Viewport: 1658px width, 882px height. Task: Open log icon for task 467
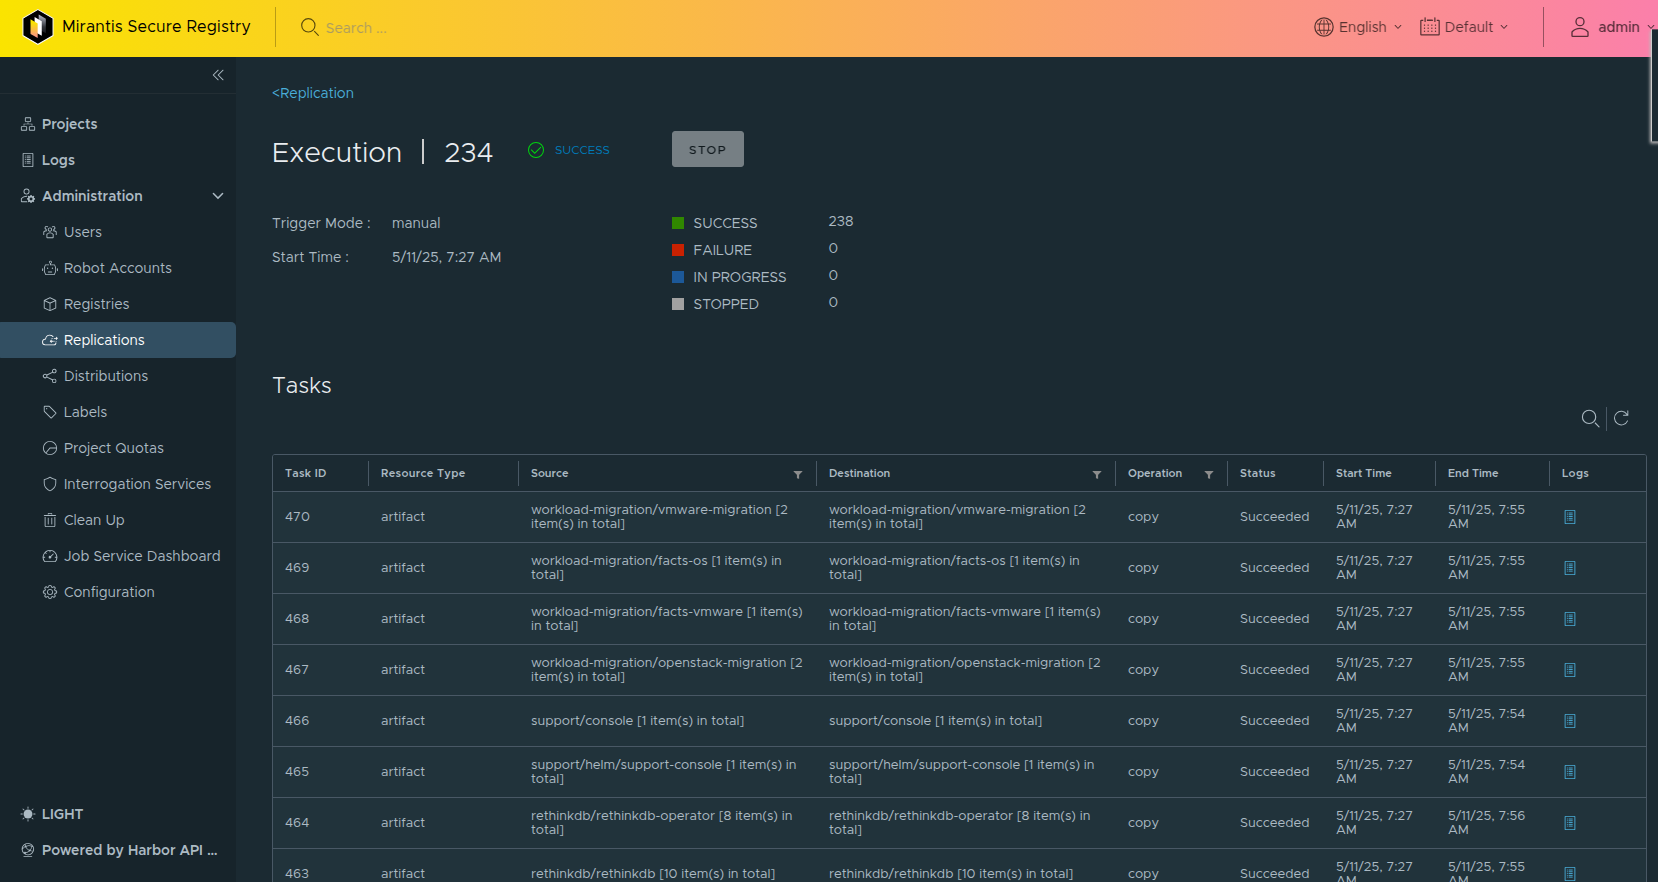coord(1569,670)
